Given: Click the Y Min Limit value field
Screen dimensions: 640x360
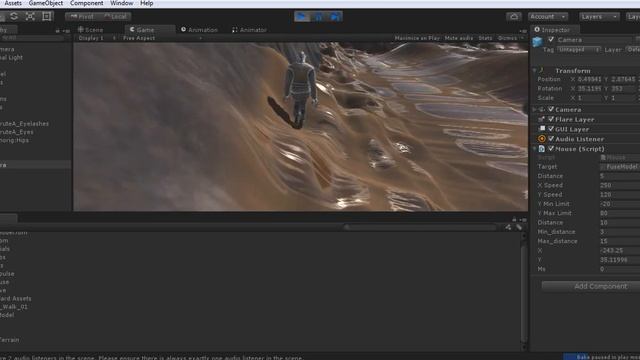Looking at the screenshot, I should click(x=620, y=204).
